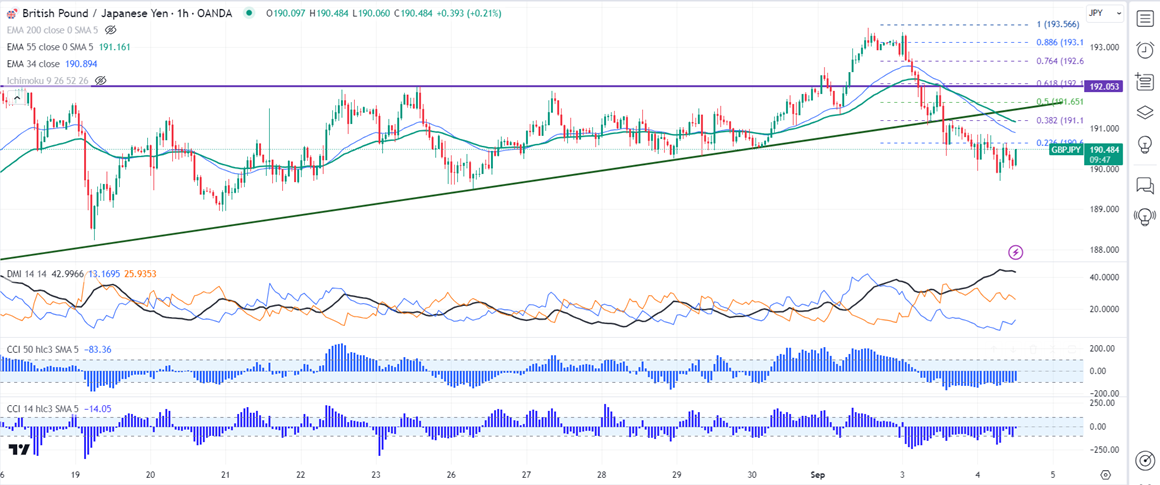Open the chats speech bubbles icon
Image resolution: width=1160 pixels, height=485 pixels.
pyautogui.click(x=1144, y=184)
